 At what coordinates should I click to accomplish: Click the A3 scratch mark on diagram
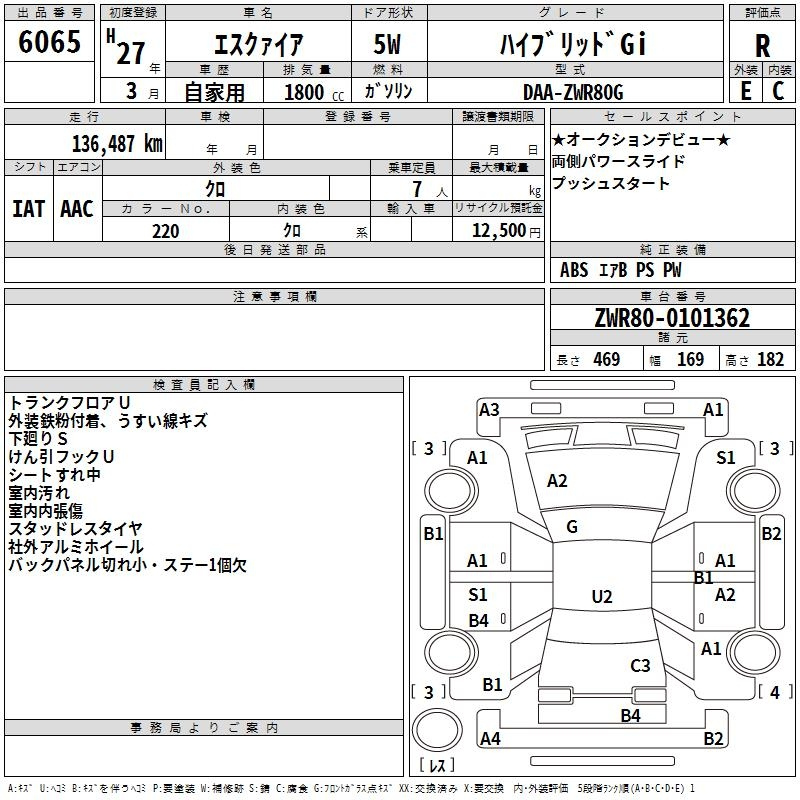coord(489,409)
